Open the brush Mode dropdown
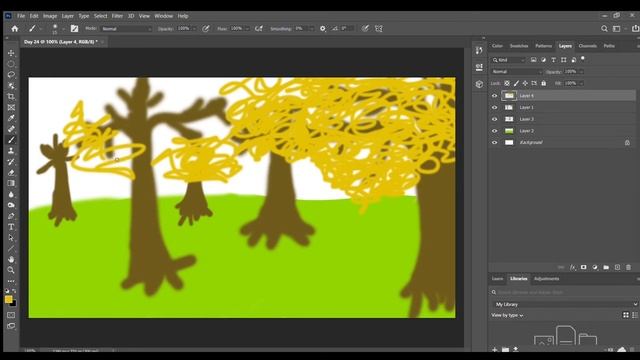Image resolution: width=640 pixels, height=360 pixels. [127, 29]
